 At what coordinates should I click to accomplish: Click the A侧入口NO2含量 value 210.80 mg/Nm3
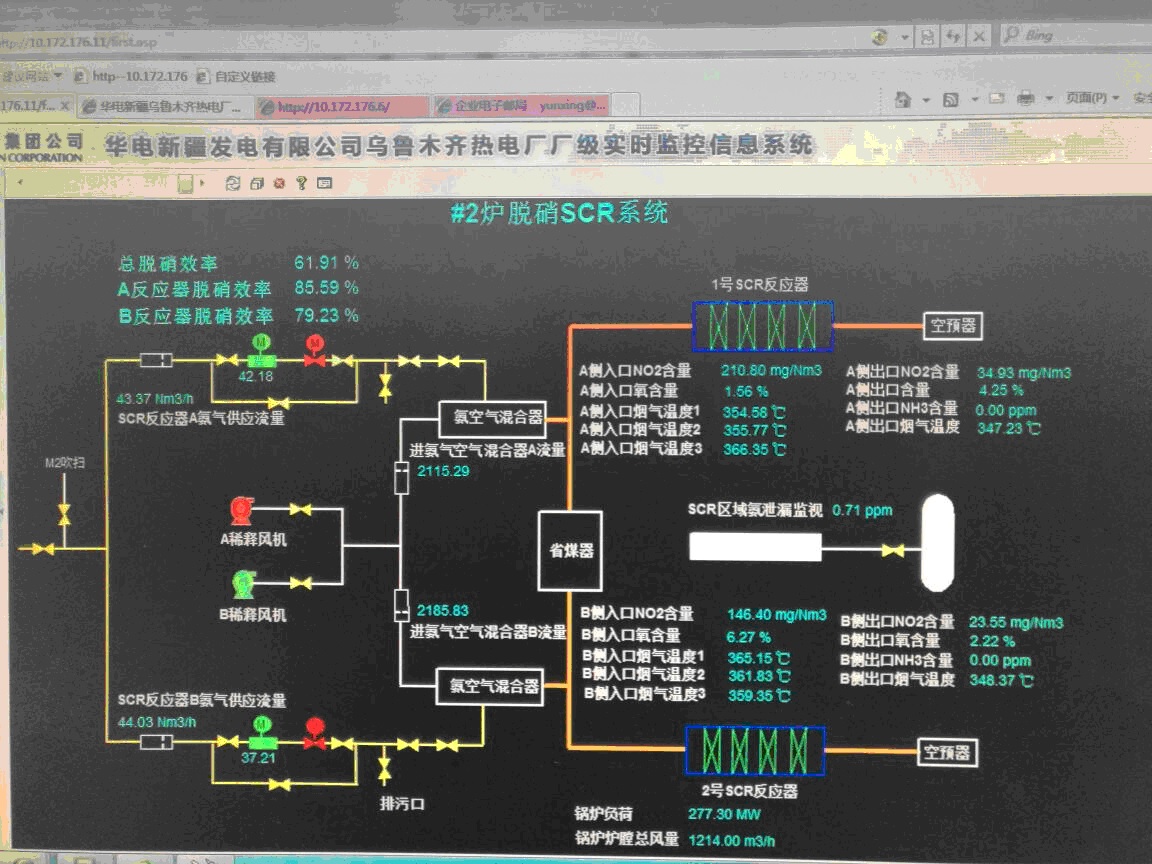coord(771,371)
